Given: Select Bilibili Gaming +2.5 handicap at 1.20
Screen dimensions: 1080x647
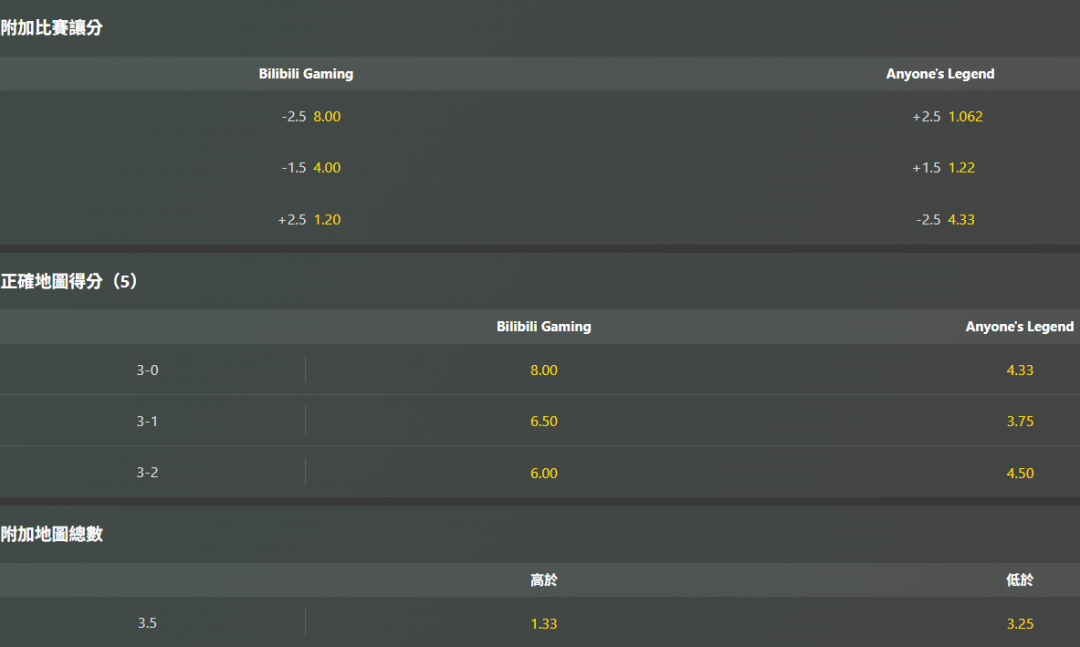Looking at the screenshot, I should 309,220.
